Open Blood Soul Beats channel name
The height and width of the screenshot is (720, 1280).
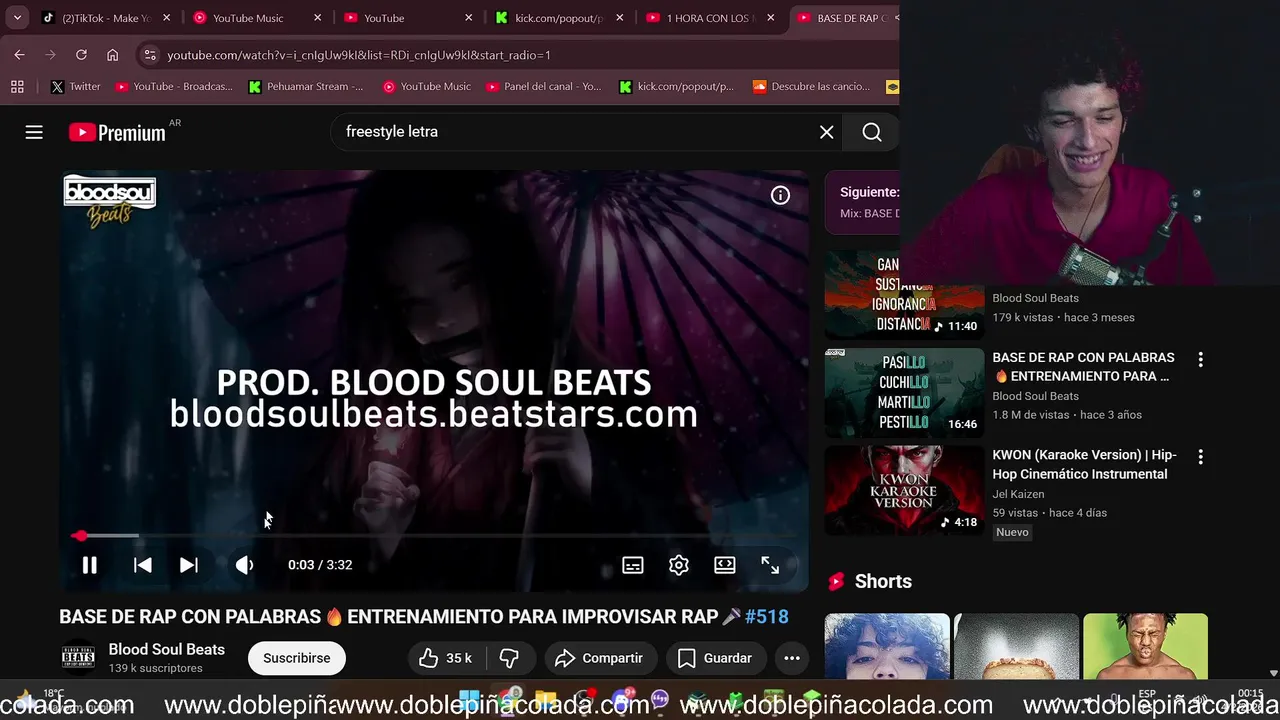(167, 650)
